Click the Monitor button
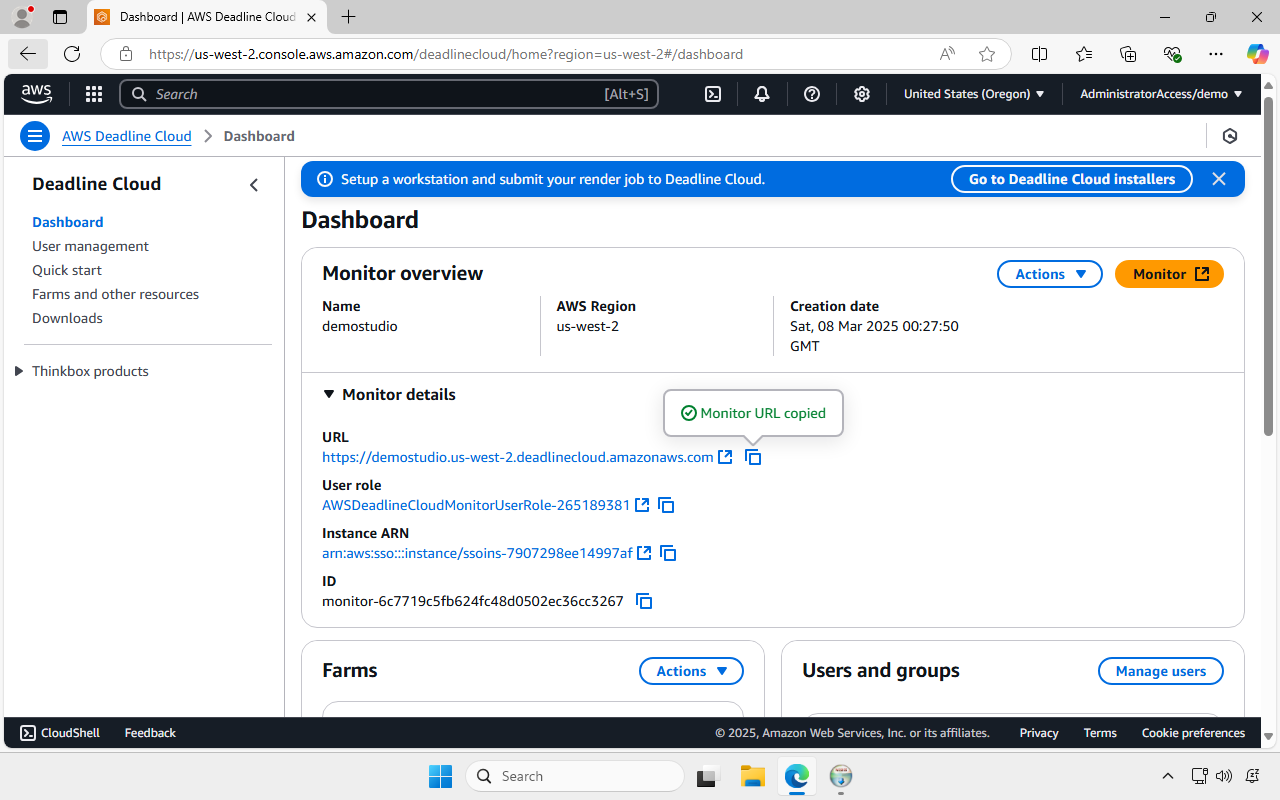This screenshot has height=800, width=1280. point(1168,273)
